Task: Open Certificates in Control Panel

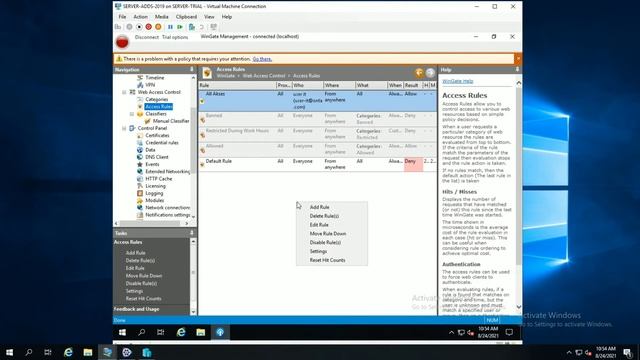Action: pos(157,135)
